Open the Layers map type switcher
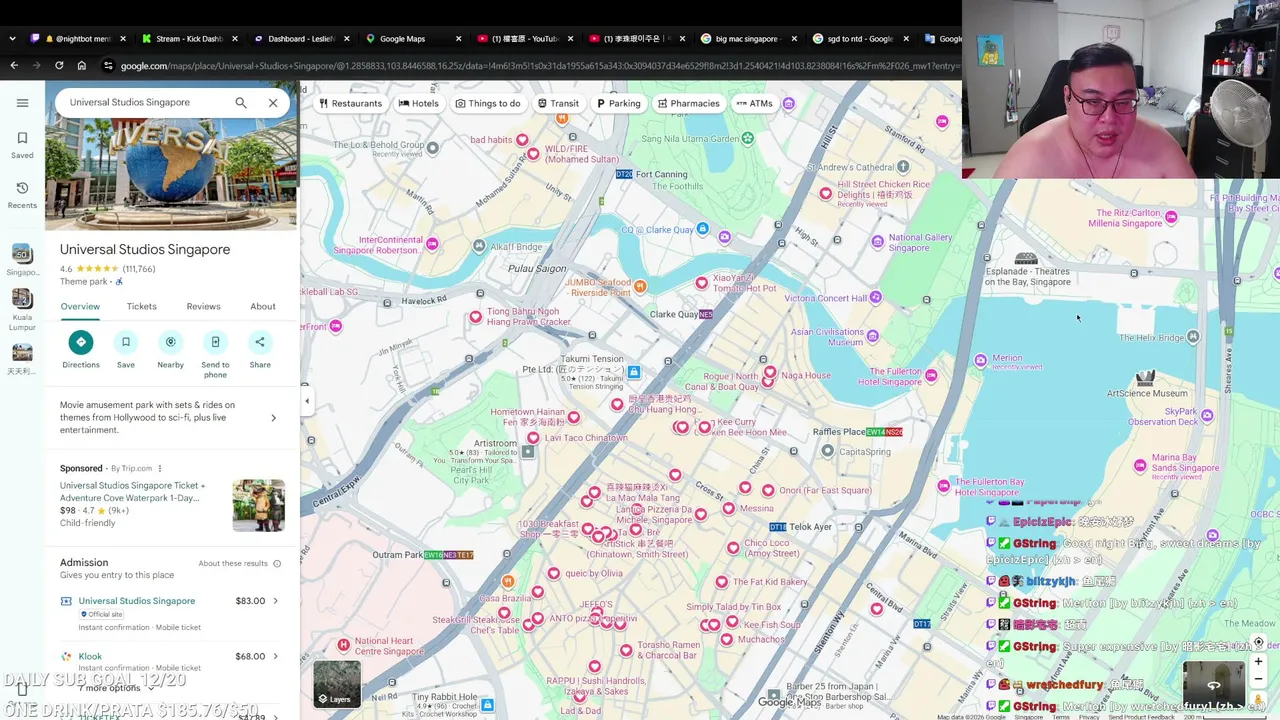The height and width of the screenshot is (720, 1280). pyautogui.click(x=337, y=684)
